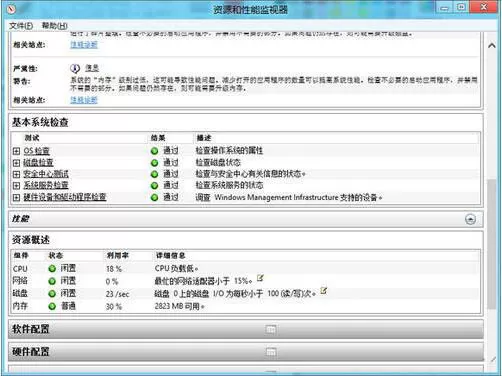Click the vertical scrollbar thumb
Viewport: 502px width, 376px height.
pos(491,244)
